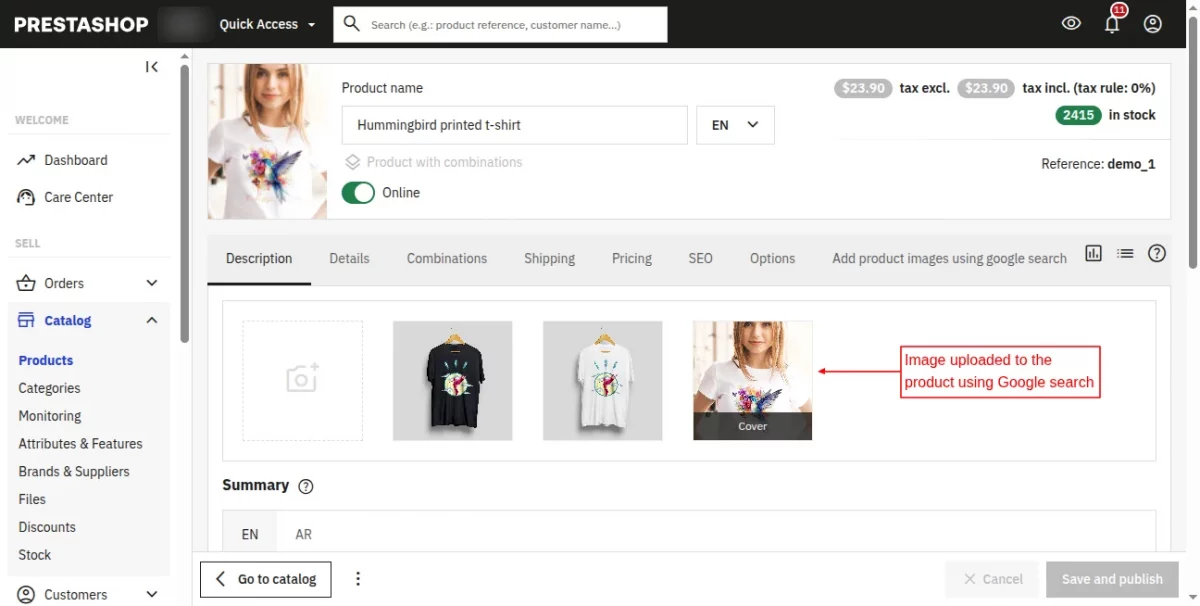The image size is (1200, 606).
Task: Switch to the Description tab
Action: tap(259, 258)
